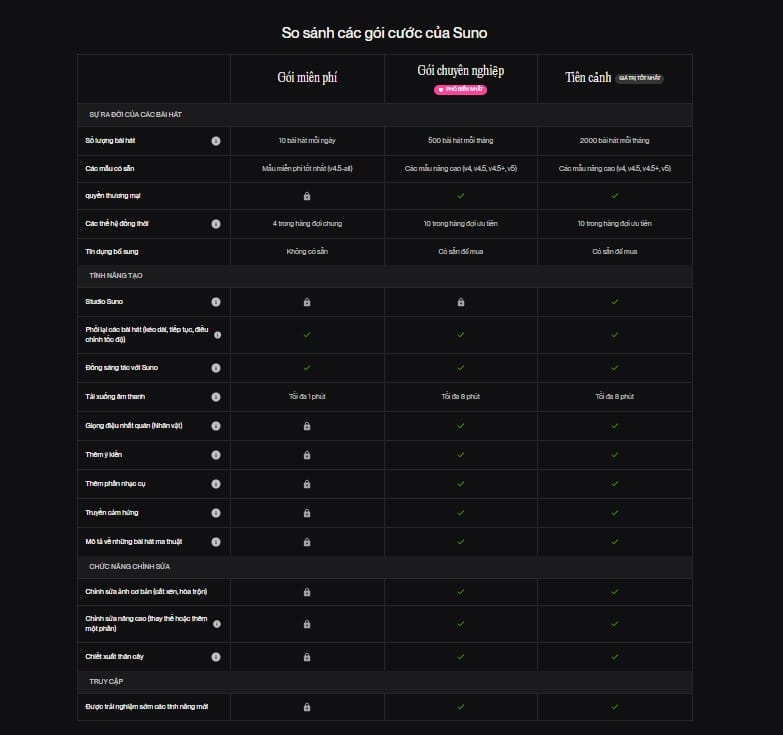Viewport: 783px width, 735px height.
Task: Select the Gói miễn phí plan header
Action: pos(307,78)
